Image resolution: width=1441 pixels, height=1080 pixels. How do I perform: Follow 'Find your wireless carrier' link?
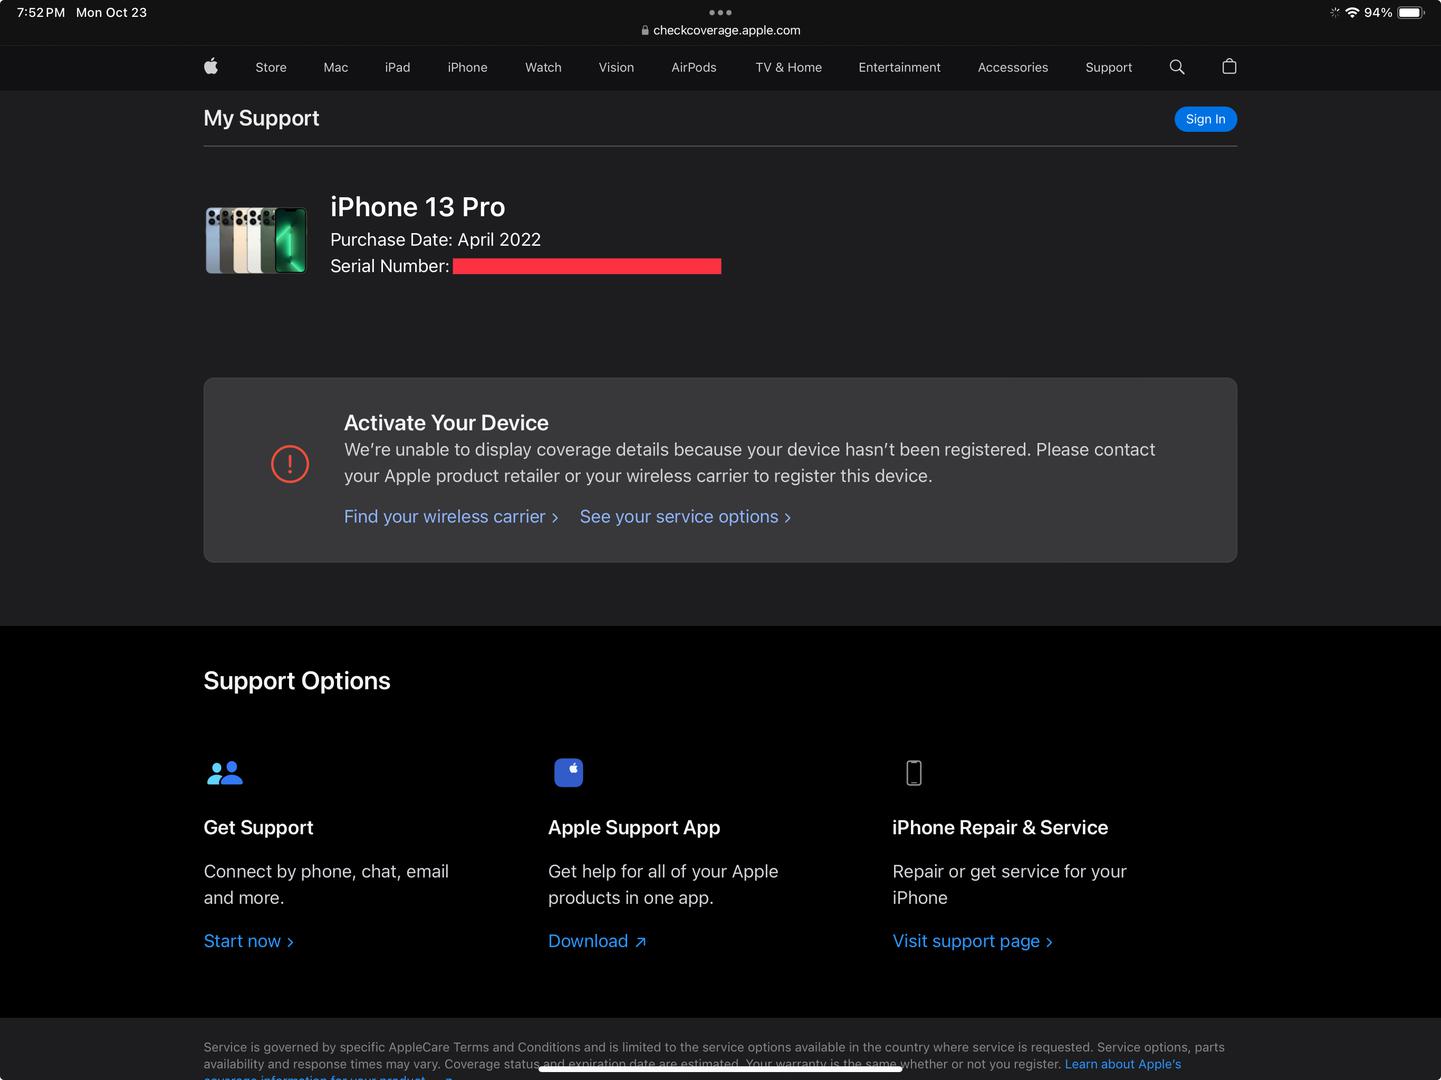(451, 517)
